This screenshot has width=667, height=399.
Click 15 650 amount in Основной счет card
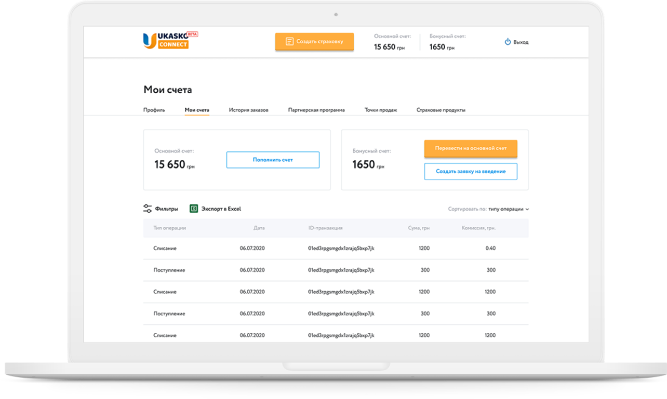coord(170,165)
